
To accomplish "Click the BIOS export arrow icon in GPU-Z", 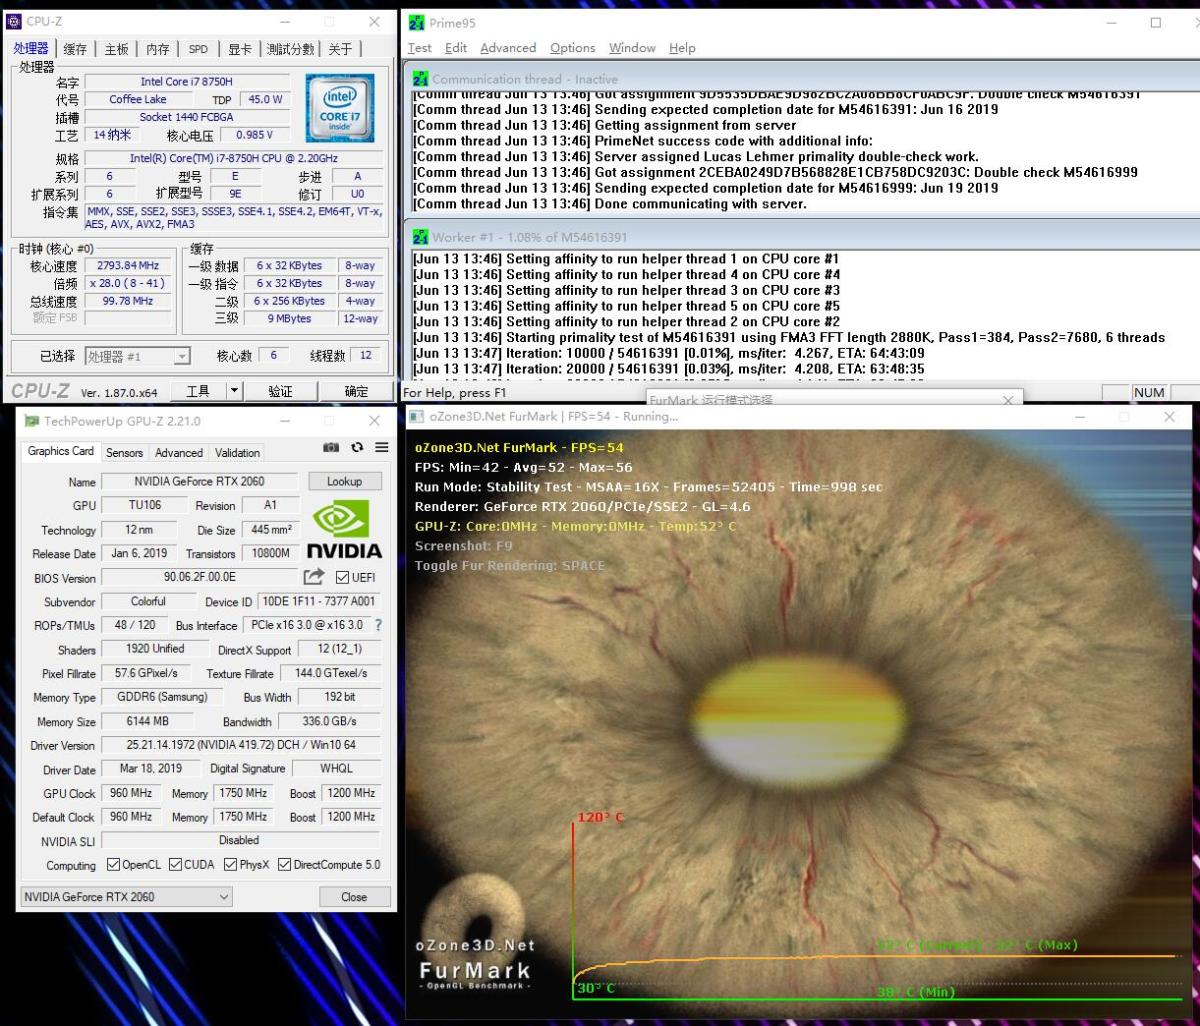I will coord(314,577).
